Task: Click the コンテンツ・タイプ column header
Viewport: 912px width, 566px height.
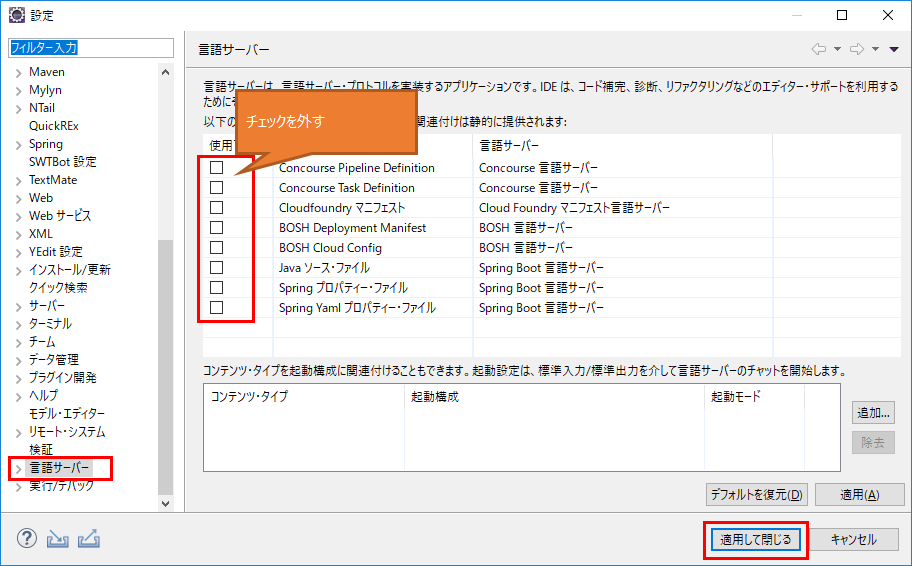Action: 304,397
